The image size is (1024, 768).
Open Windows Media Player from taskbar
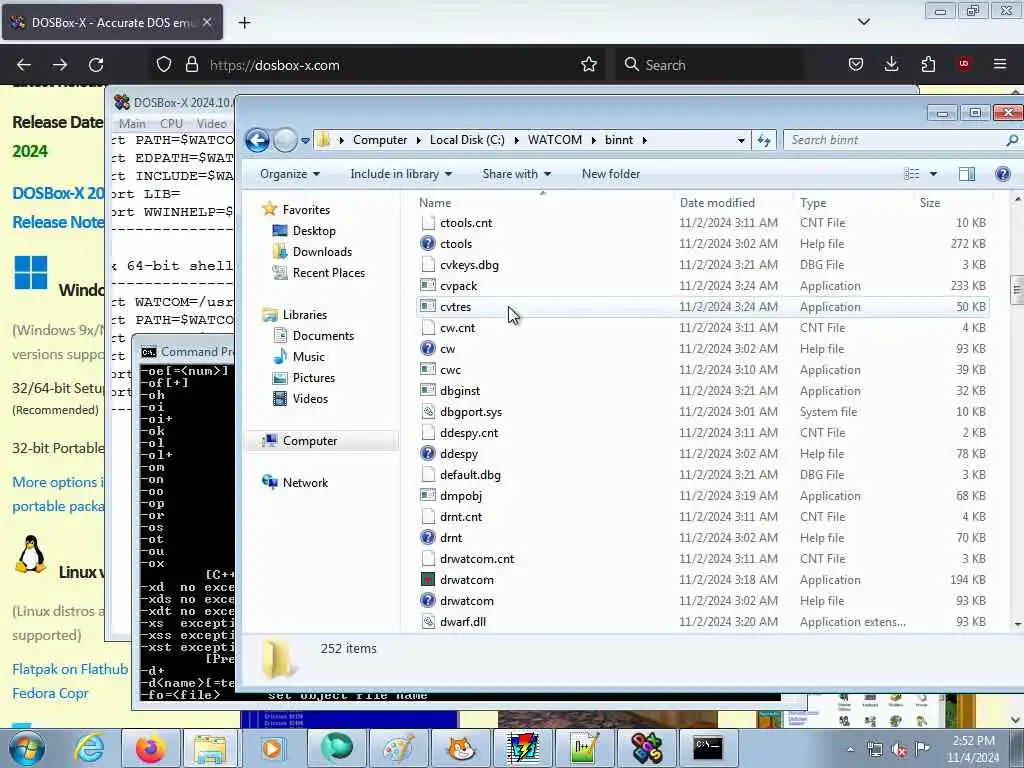click(272, 748)
